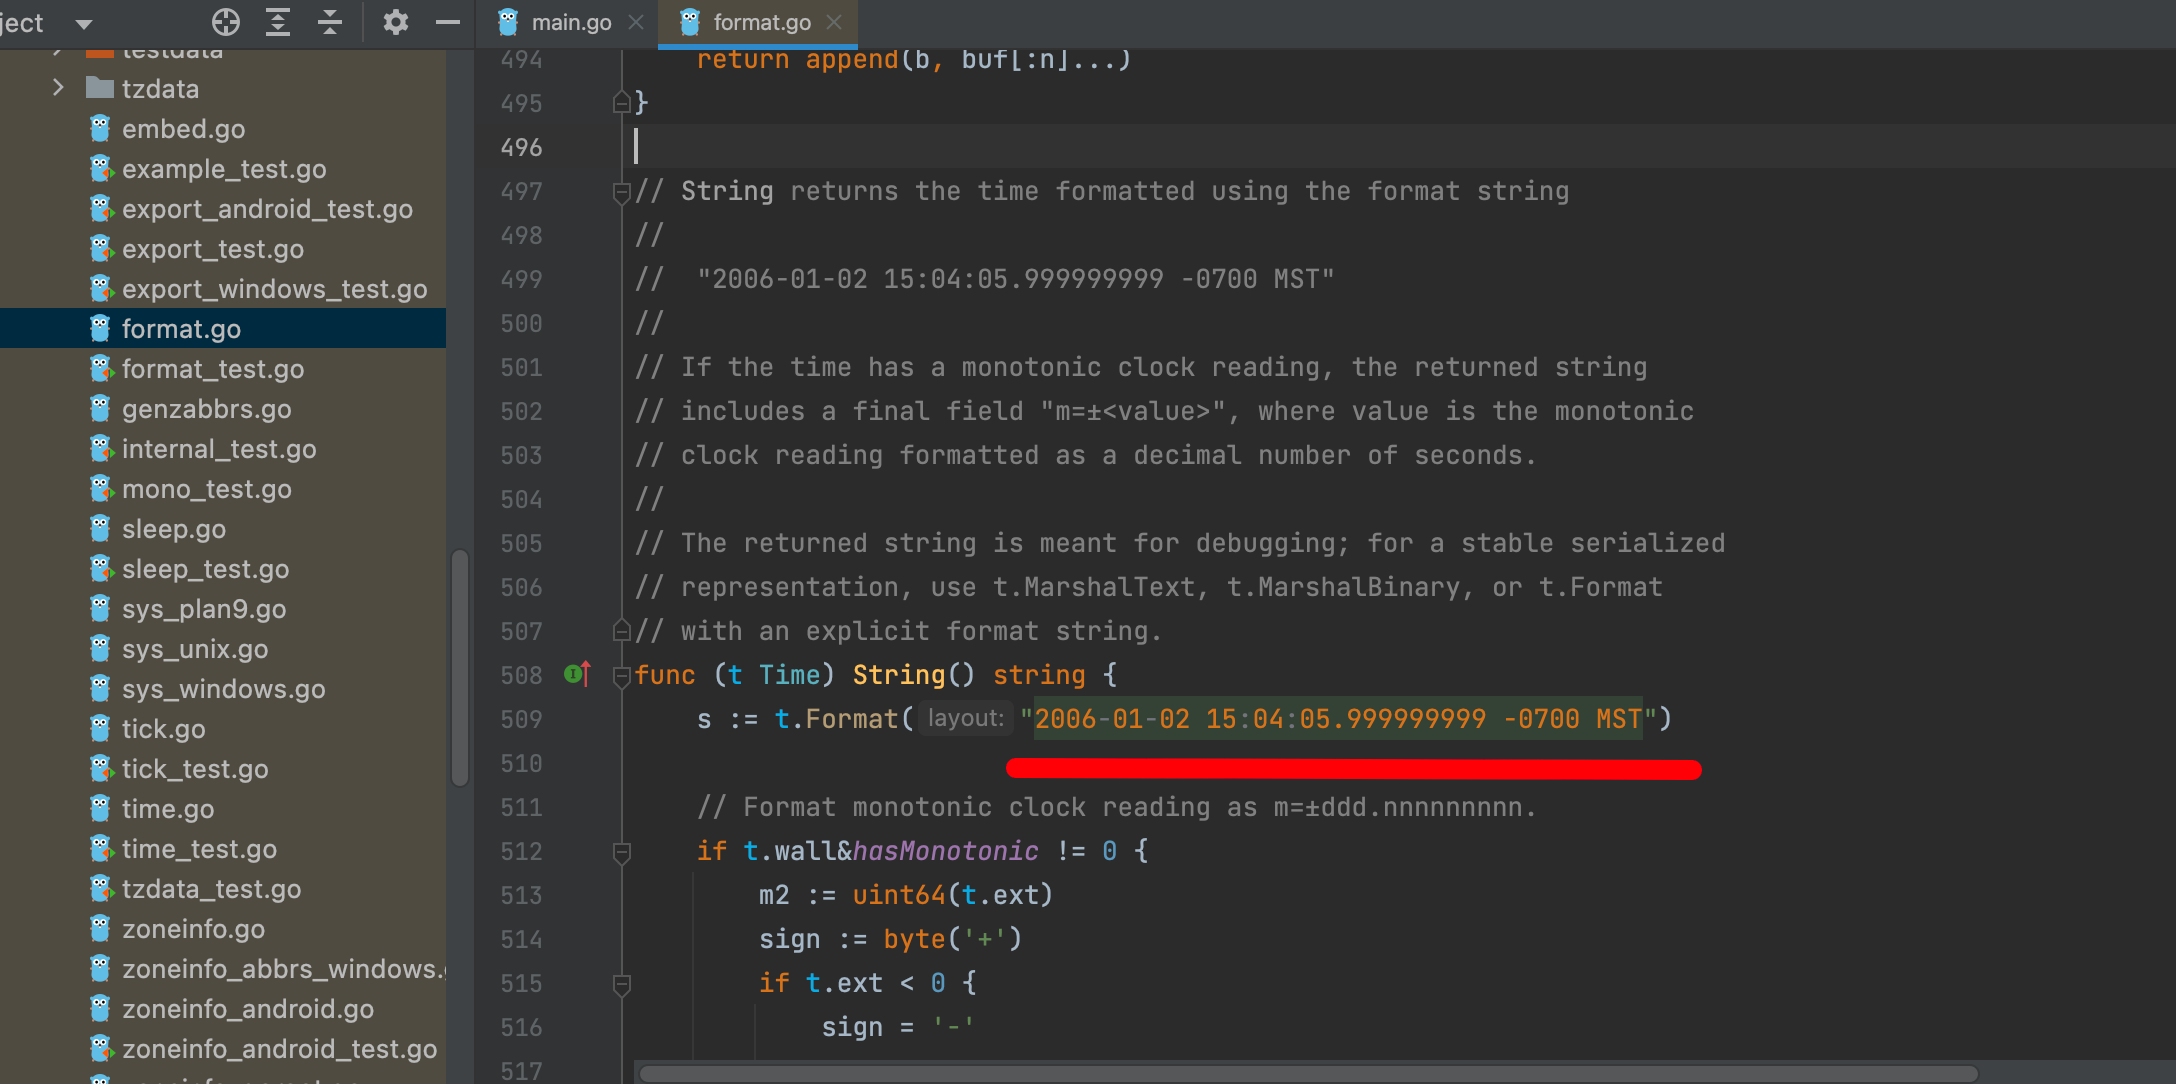This screenshot has width=2176, height=1084.
Task: Close the main.go editor tab
Action: [x=636, y=22]
